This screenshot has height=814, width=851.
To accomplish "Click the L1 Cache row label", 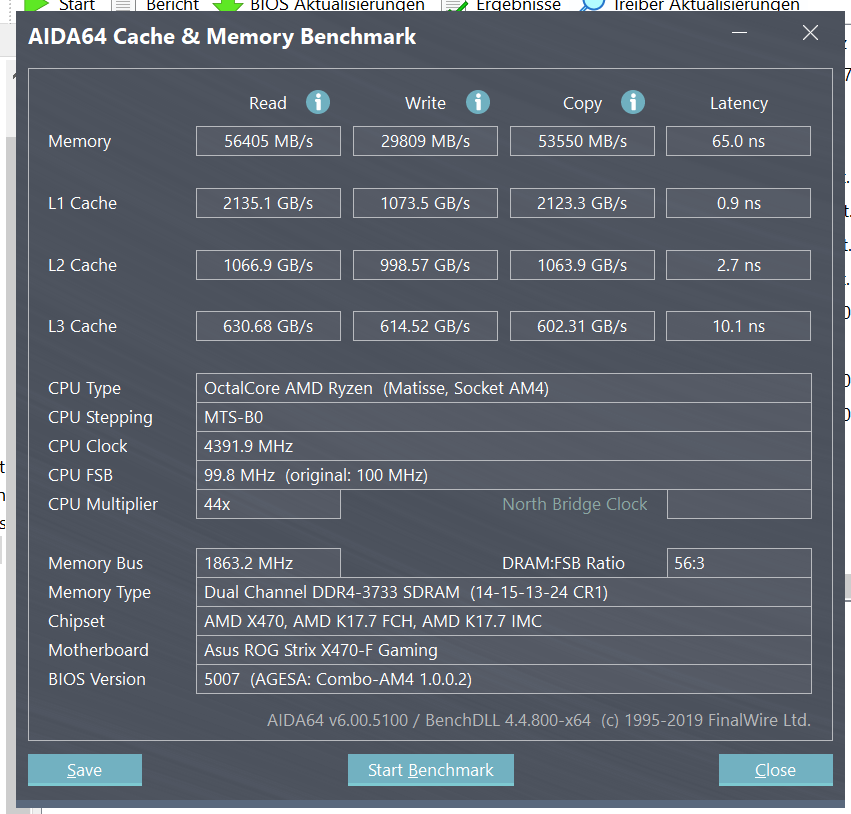I will (x=82, y=203).
